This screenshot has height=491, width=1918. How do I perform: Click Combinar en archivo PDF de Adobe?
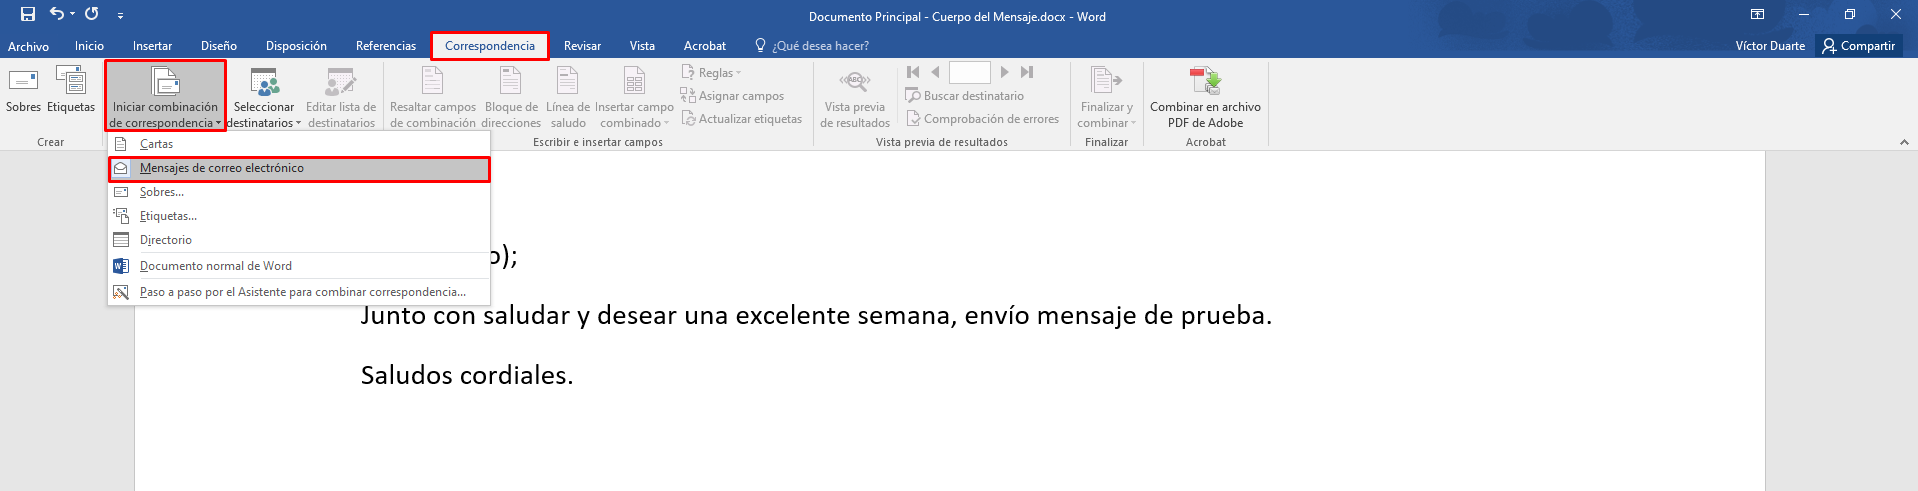[1205, 97]
